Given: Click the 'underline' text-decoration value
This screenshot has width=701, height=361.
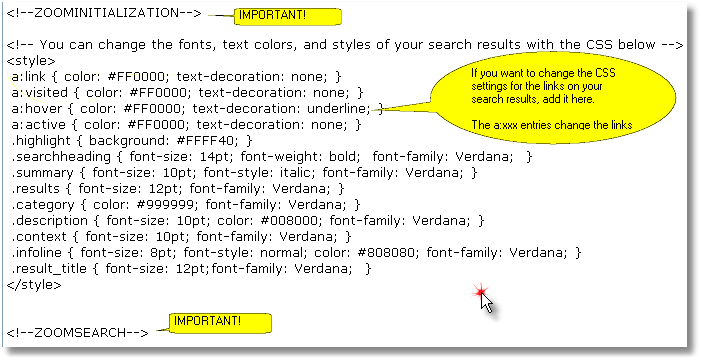Looking at the screenshot, I should (x=338, y=108).
